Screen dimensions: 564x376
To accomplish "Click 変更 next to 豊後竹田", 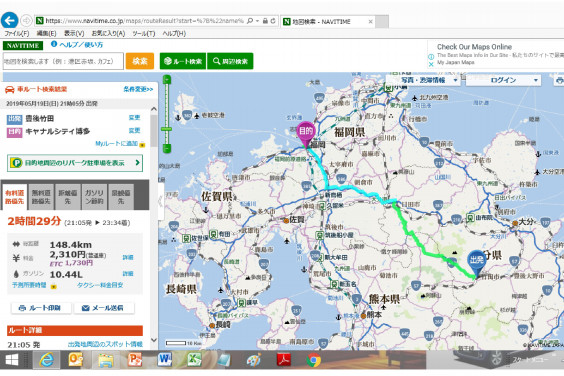I will pyautogui.click(x=134, y=118).
